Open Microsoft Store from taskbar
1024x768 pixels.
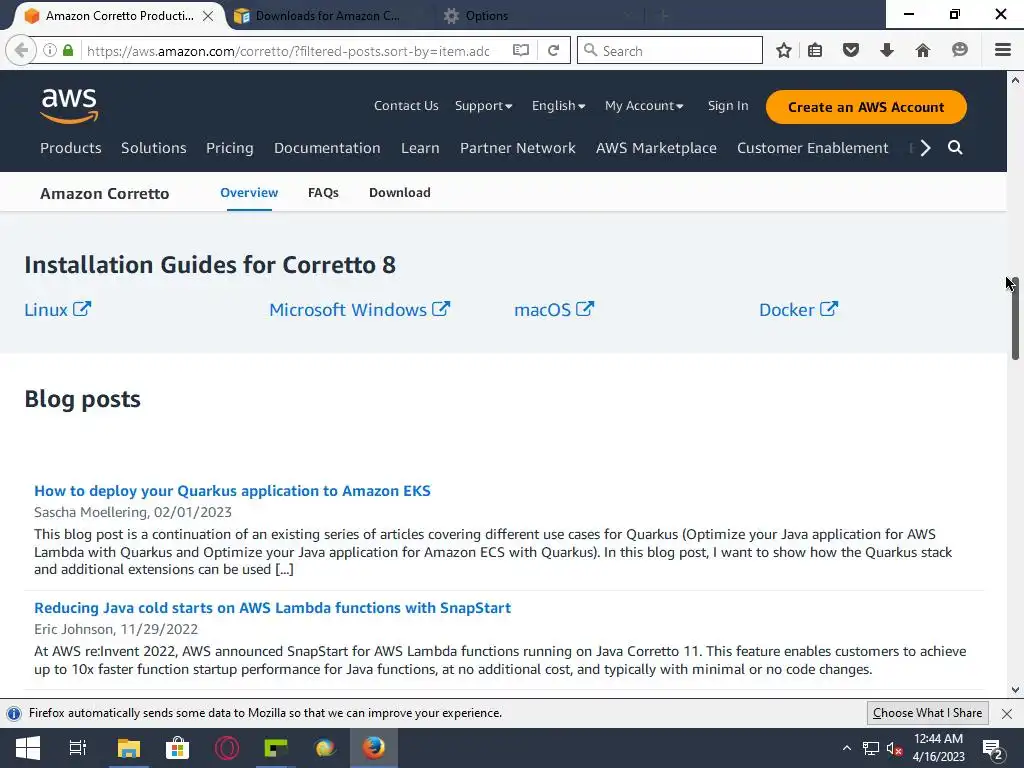(177, 748)
